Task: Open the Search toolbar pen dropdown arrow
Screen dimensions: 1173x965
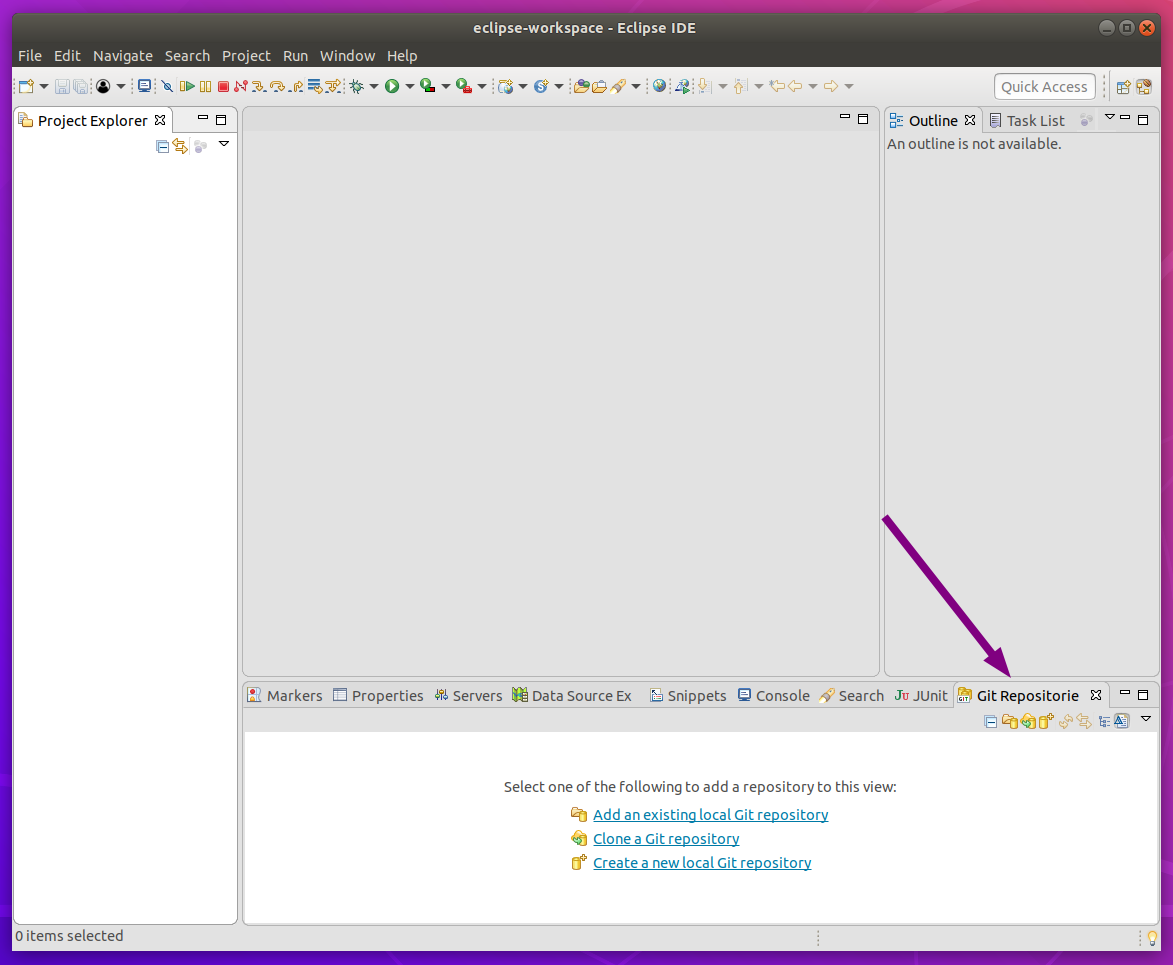Action: [636, 86]
